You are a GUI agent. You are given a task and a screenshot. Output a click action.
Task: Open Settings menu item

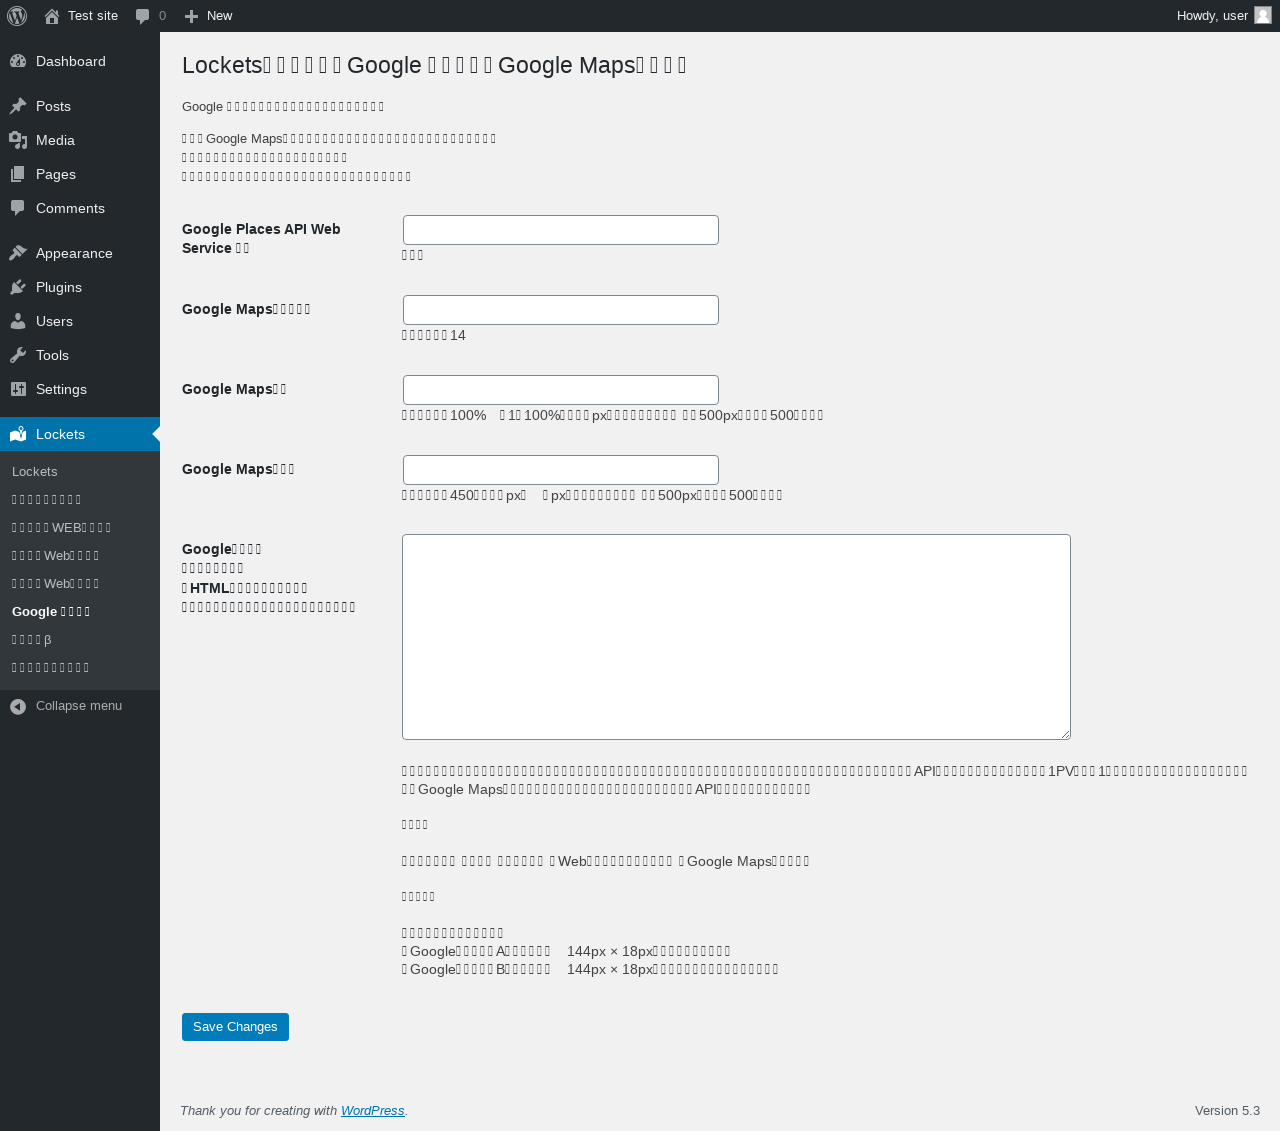coord(80,389)
